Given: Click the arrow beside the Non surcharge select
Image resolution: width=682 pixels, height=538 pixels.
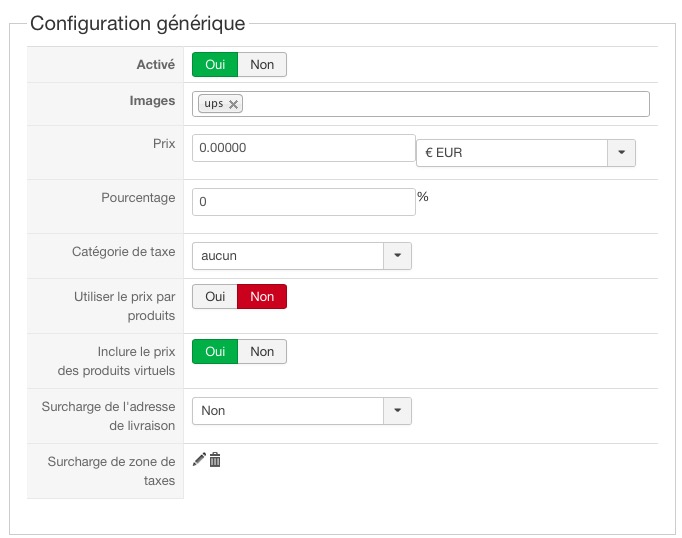Looking at the screenshot, I should pyautogui.click(x=398, y=411).
